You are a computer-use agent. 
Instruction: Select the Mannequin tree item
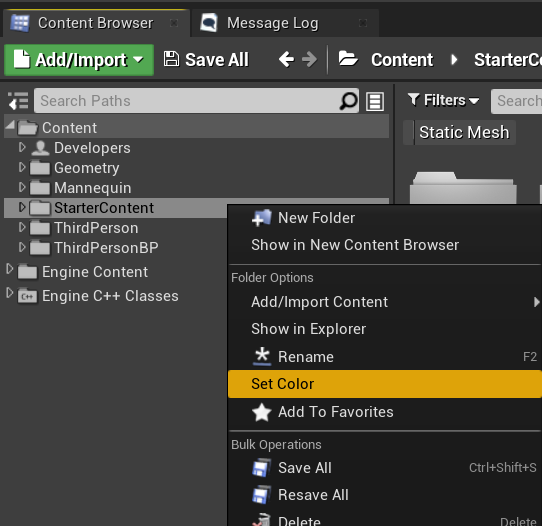[196, 188]
